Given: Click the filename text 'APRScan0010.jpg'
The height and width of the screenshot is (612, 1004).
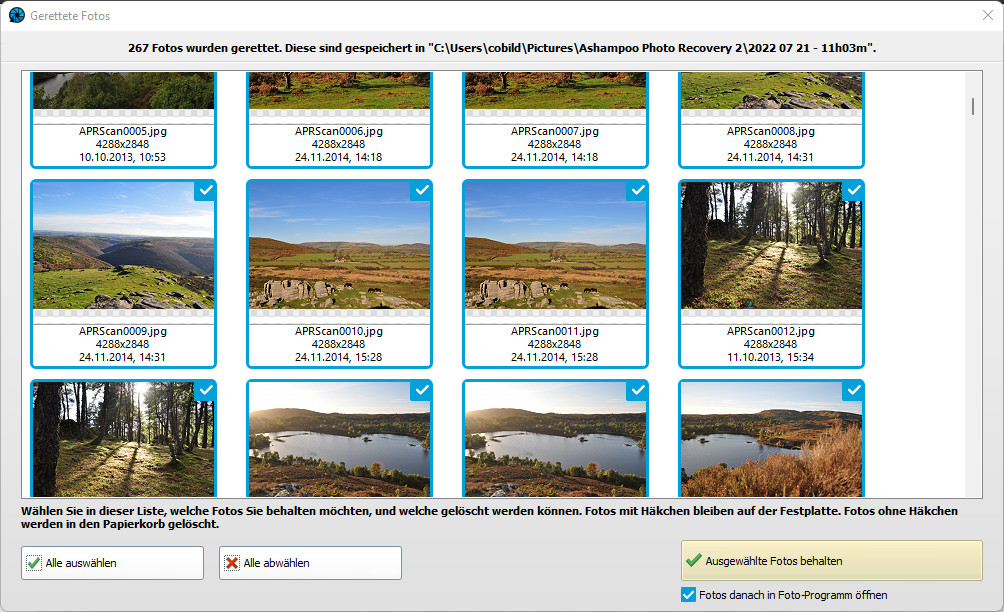Looking at the screenshot, I should (339, 331).
